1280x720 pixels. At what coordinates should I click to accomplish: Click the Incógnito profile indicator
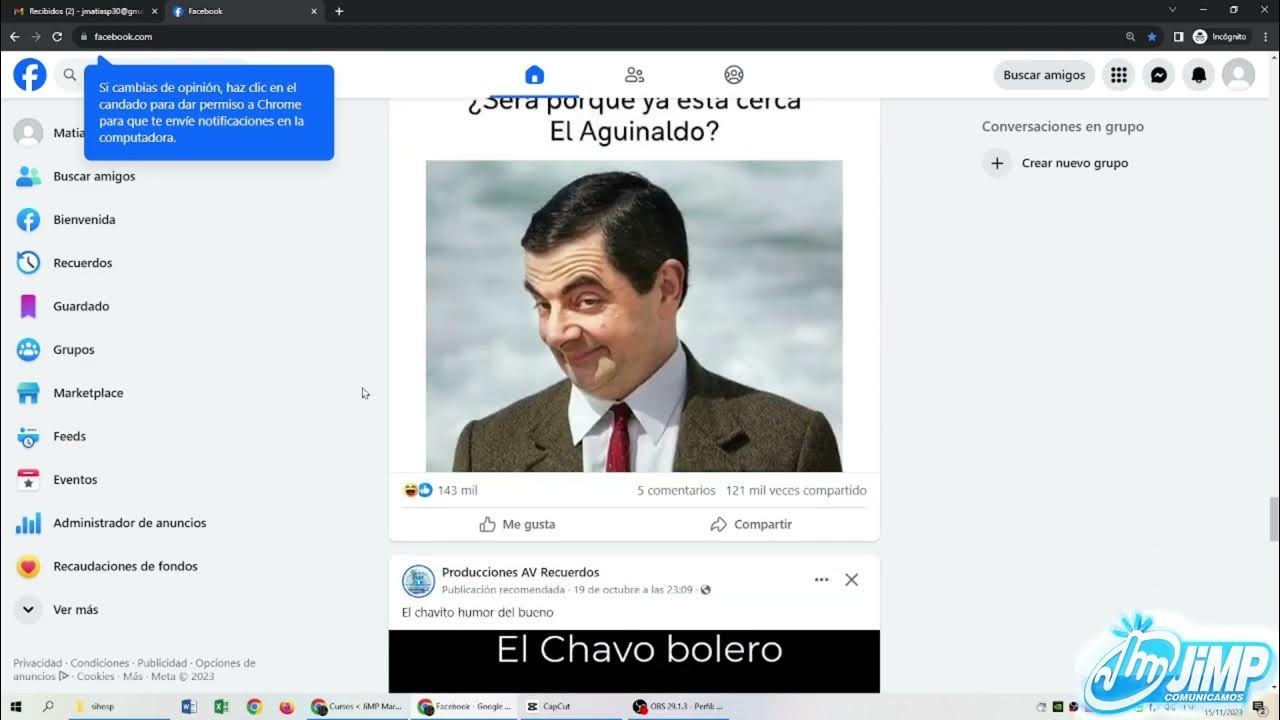pyautogui.click(x=1219, y=36)
